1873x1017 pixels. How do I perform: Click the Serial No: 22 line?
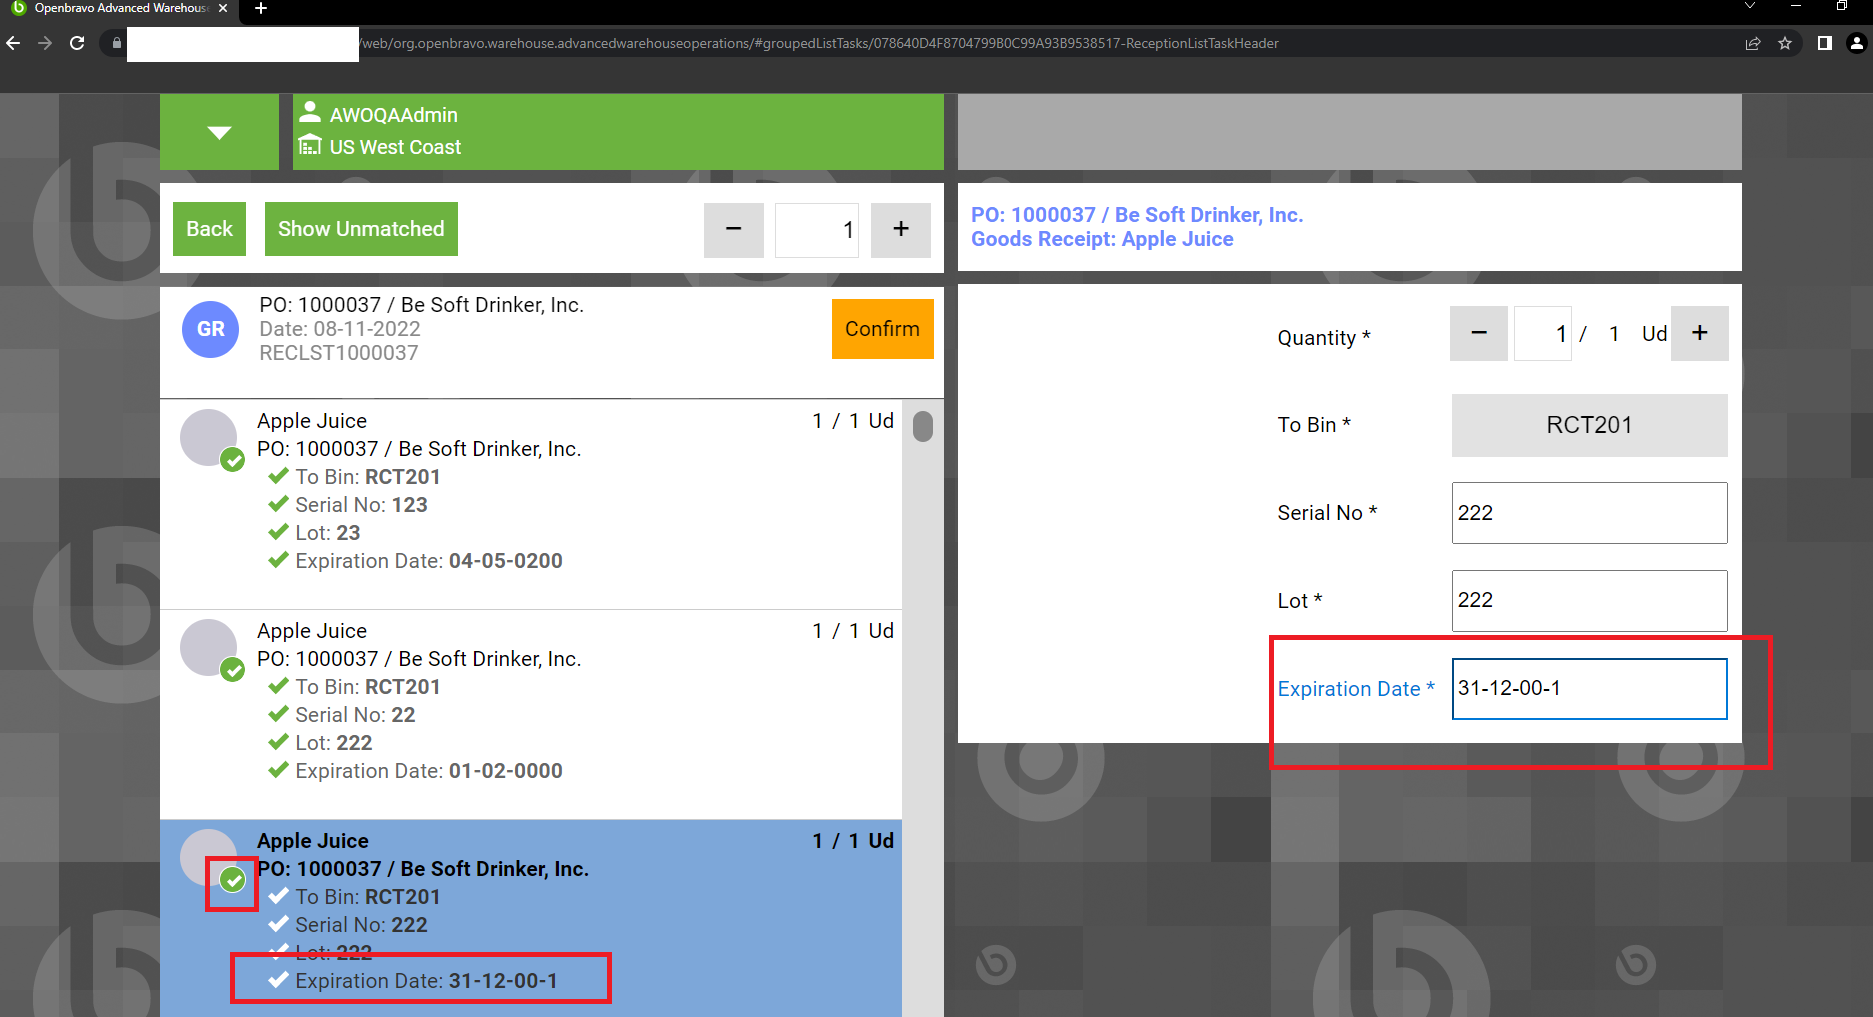point(341,715)
